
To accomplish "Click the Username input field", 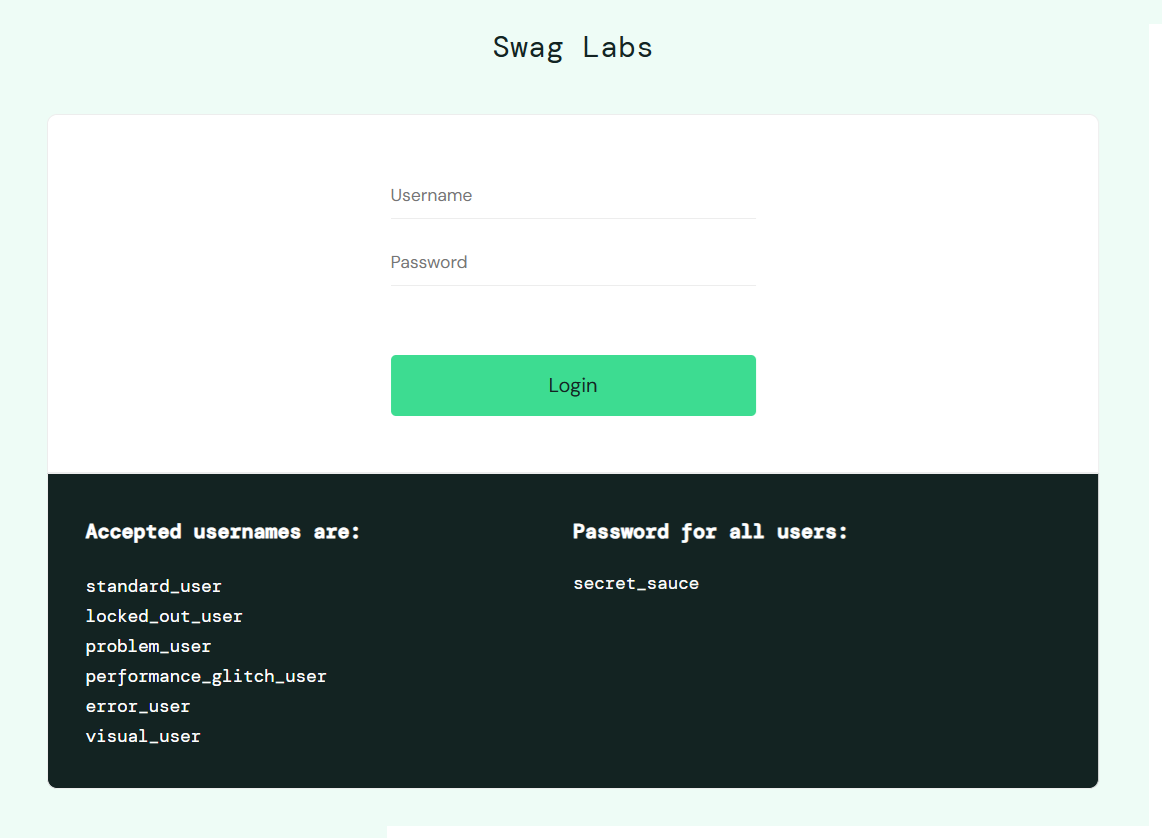I will point(573,196).
